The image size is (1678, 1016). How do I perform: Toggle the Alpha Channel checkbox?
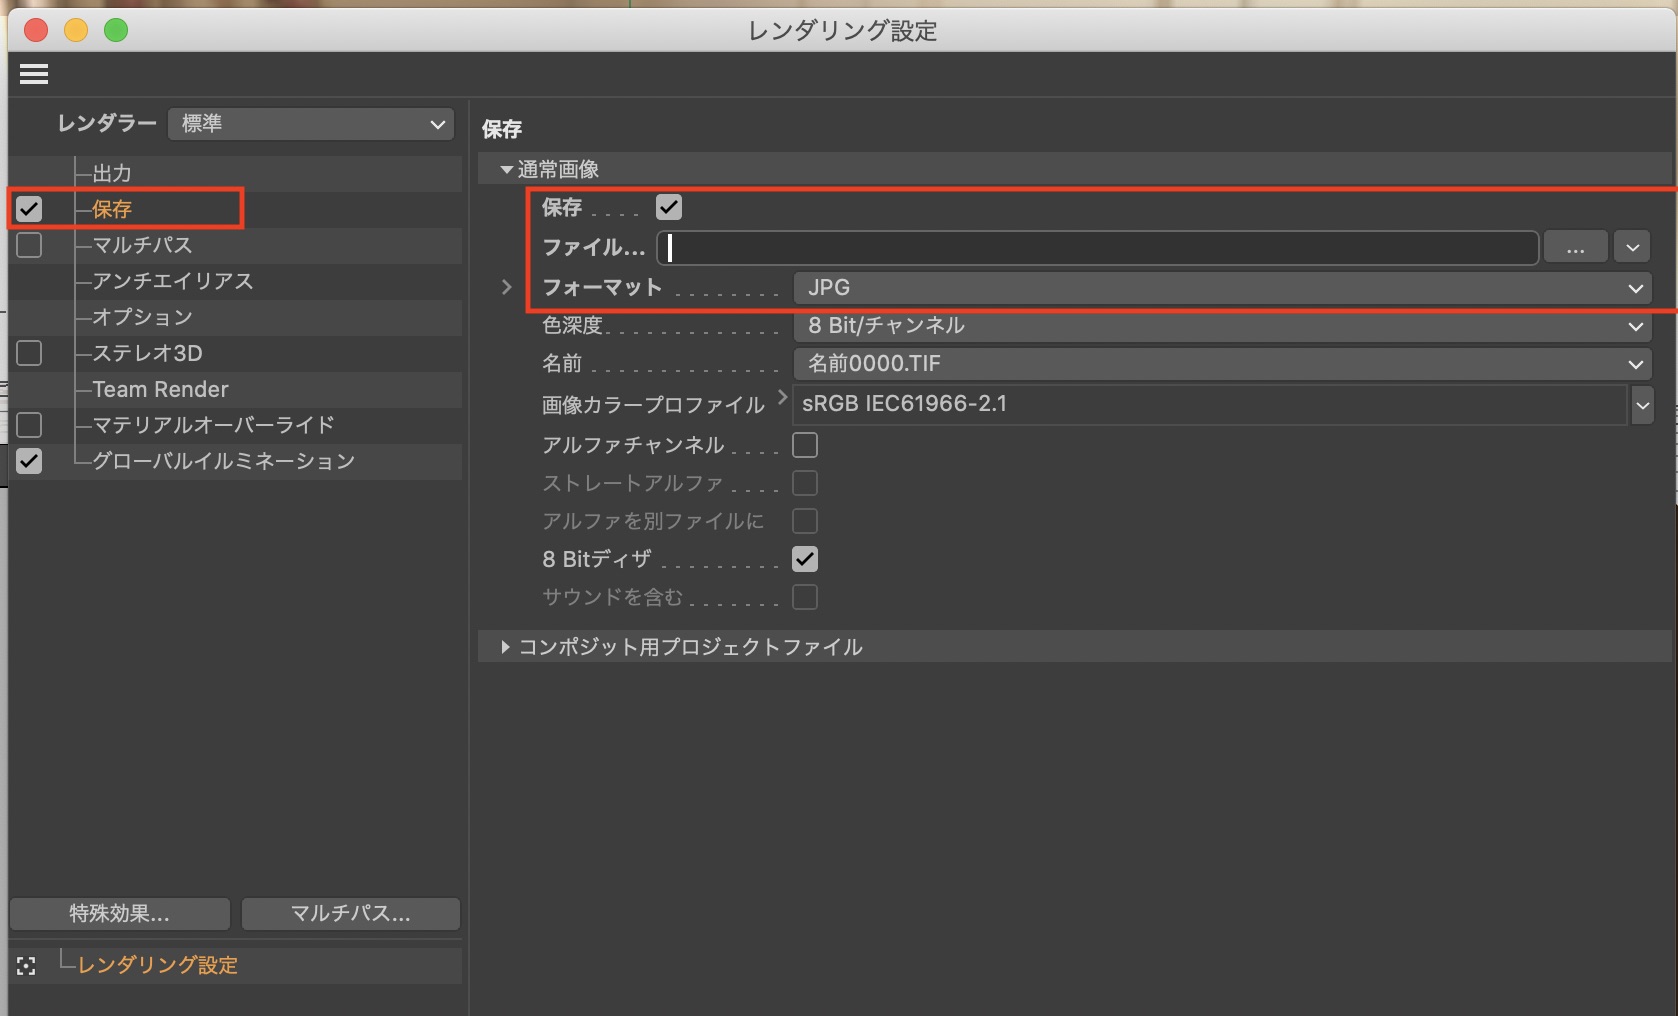click(x=805, y=445)
